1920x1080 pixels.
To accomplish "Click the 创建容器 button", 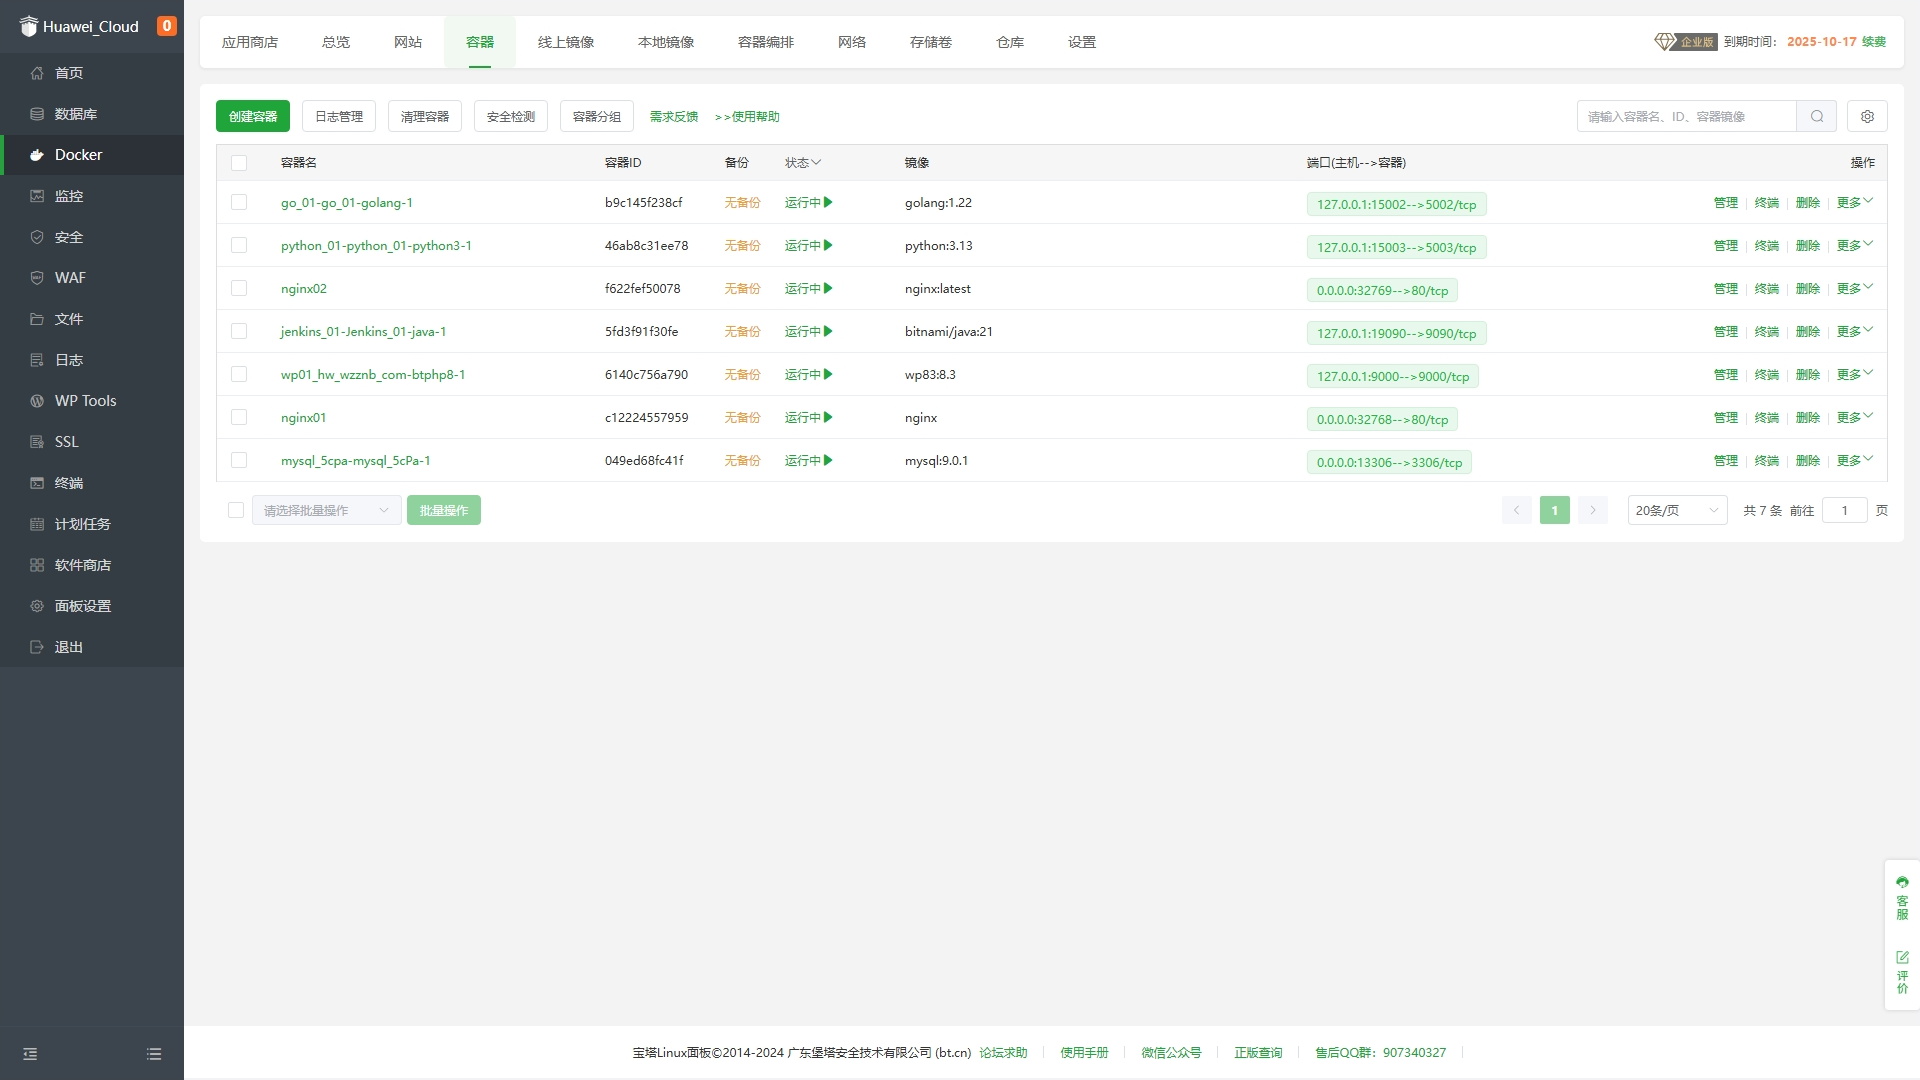I will 253,116.
